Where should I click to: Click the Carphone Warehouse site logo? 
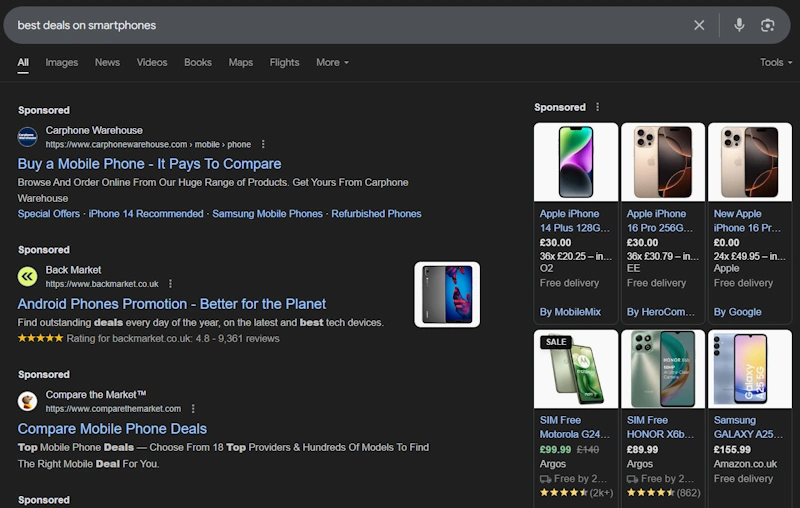click(28, 137)
